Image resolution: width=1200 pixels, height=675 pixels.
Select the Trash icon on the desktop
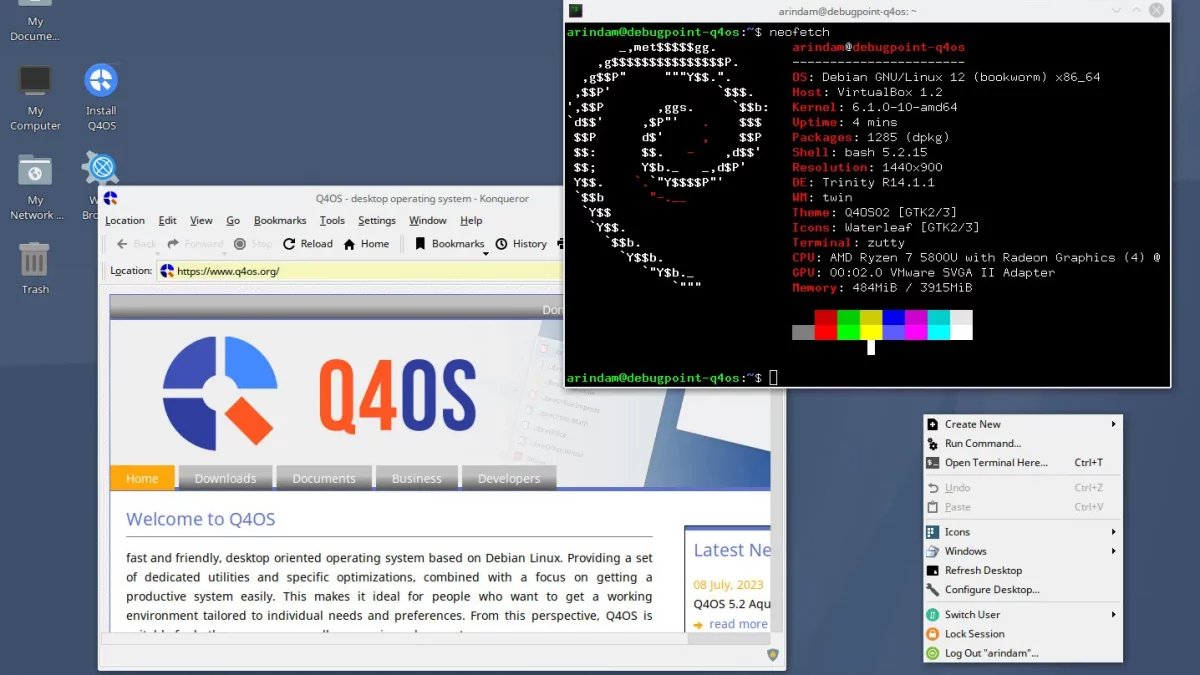click(35, 260)
